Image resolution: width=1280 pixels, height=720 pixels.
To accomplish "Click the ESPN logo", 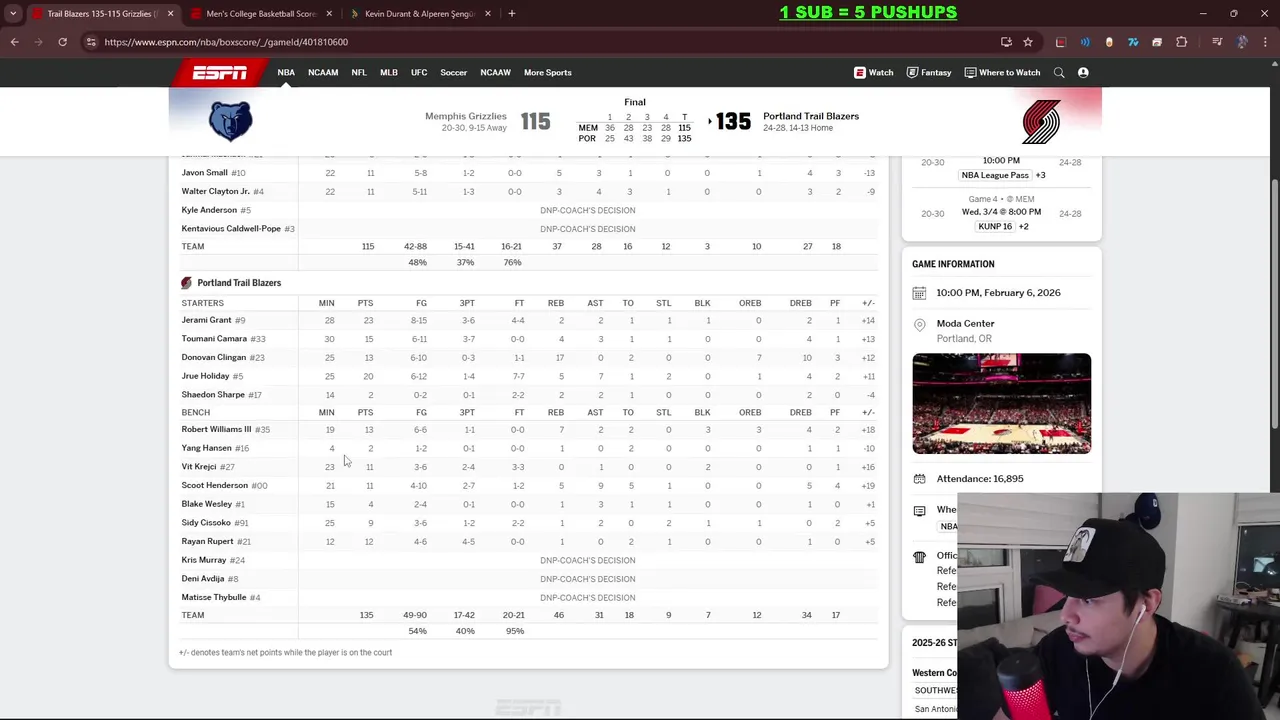I will click(x=220, y=72).
